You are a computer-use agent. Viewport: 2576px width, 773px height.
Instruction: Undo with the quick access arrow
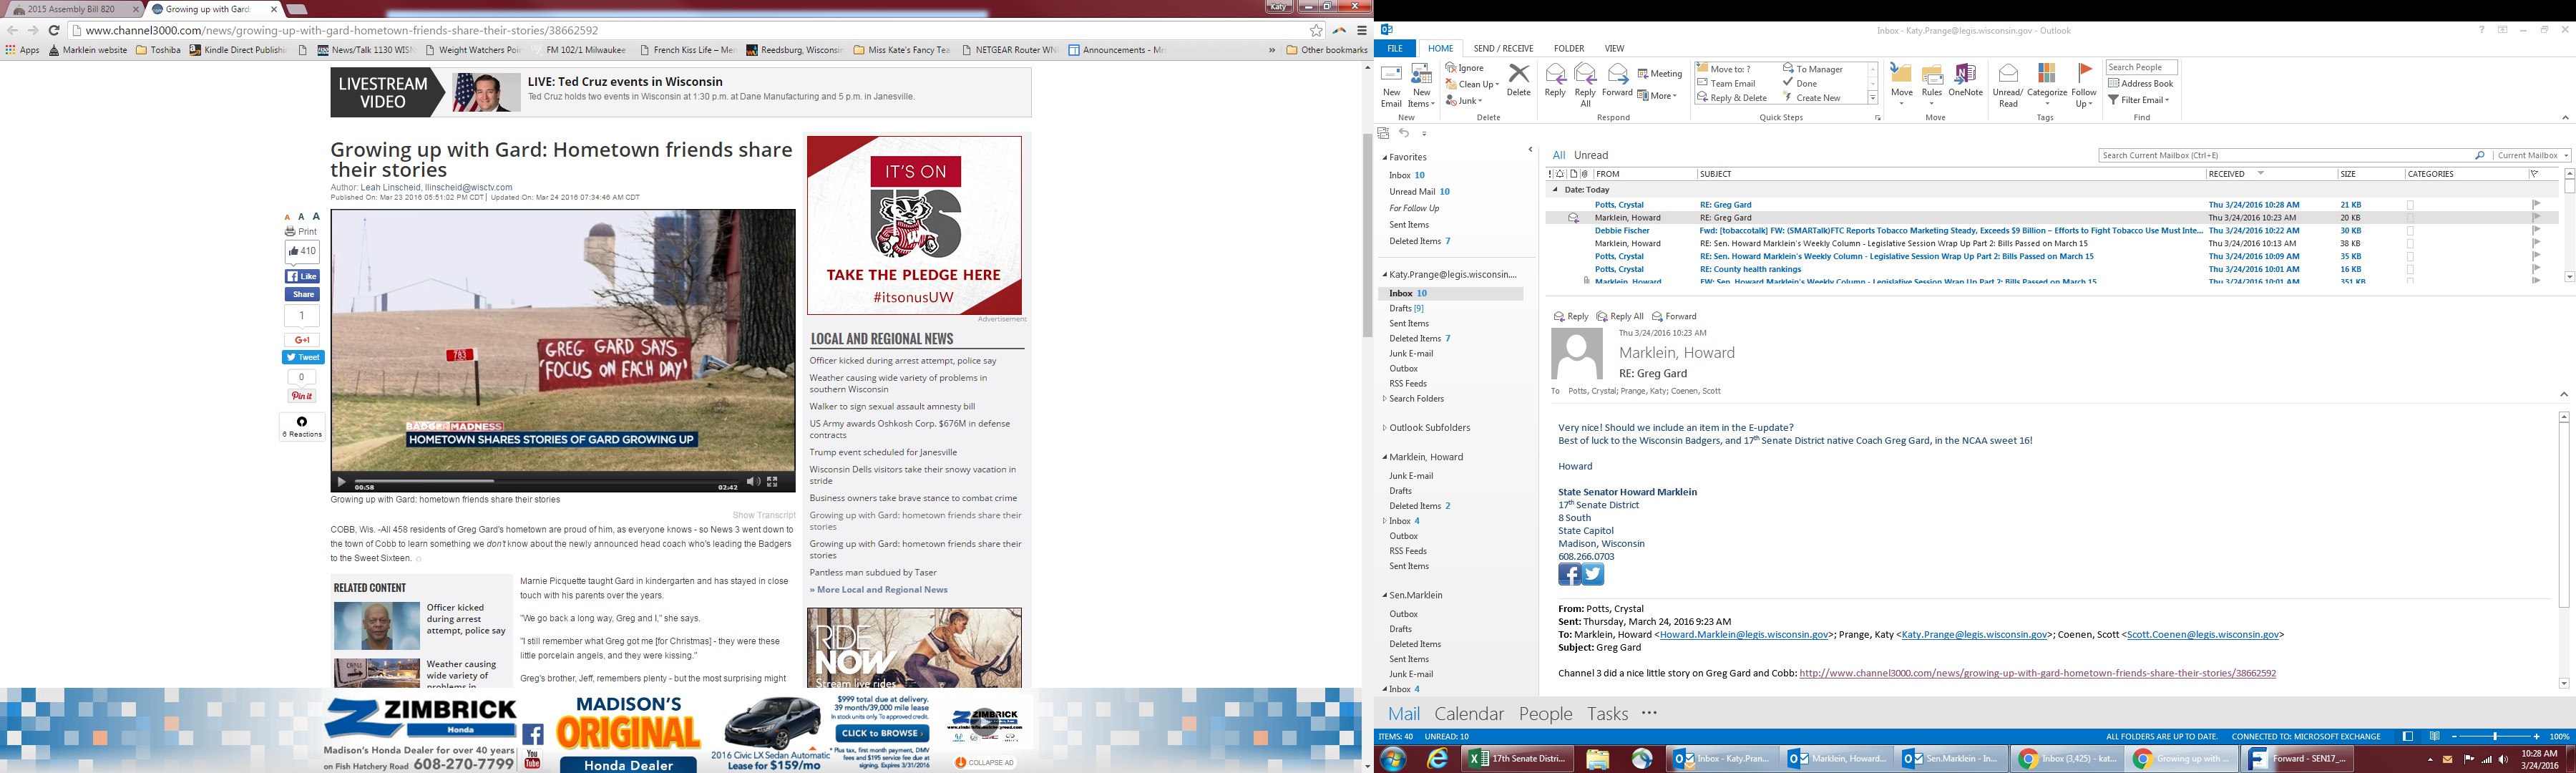pos(1404,133)
